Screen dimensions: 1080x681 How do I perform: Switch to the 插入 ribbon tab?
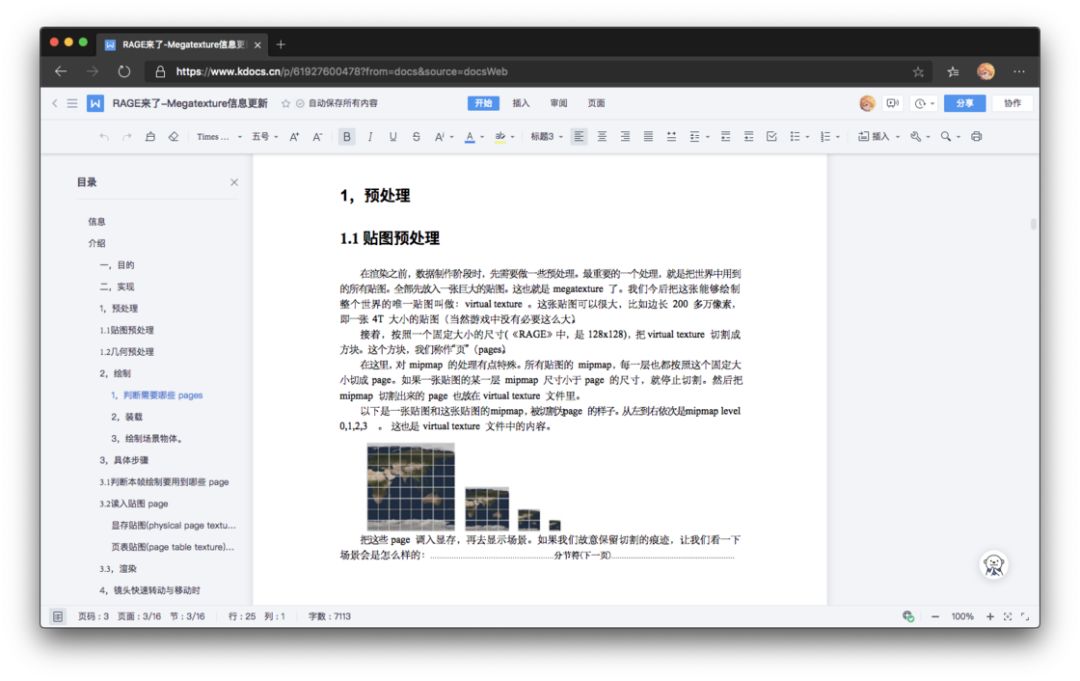[x=521, y=103]
